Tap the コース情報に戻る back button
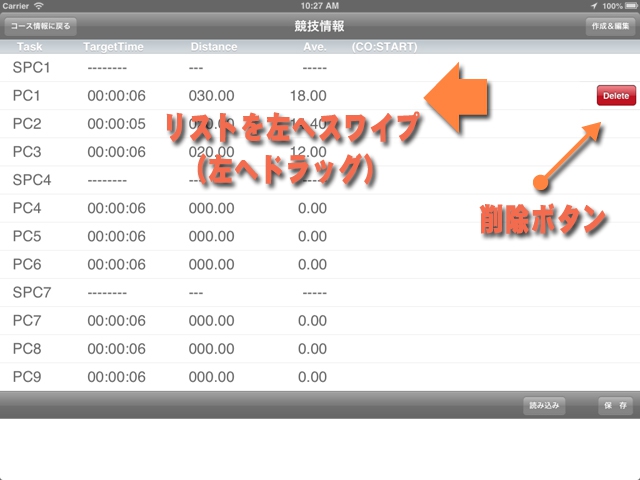Viewport: 640px width, 480px height. [x=39, y=26]
